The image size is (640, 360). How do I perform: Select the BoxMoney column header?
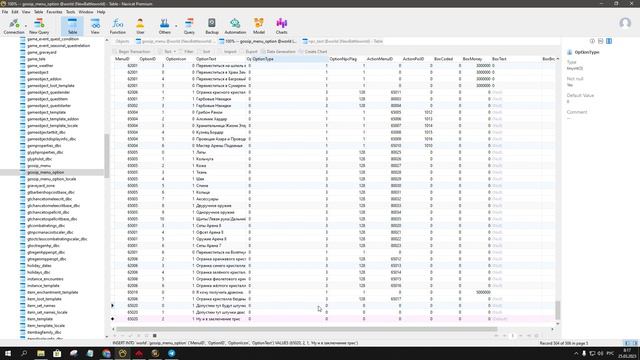[475, 59]
